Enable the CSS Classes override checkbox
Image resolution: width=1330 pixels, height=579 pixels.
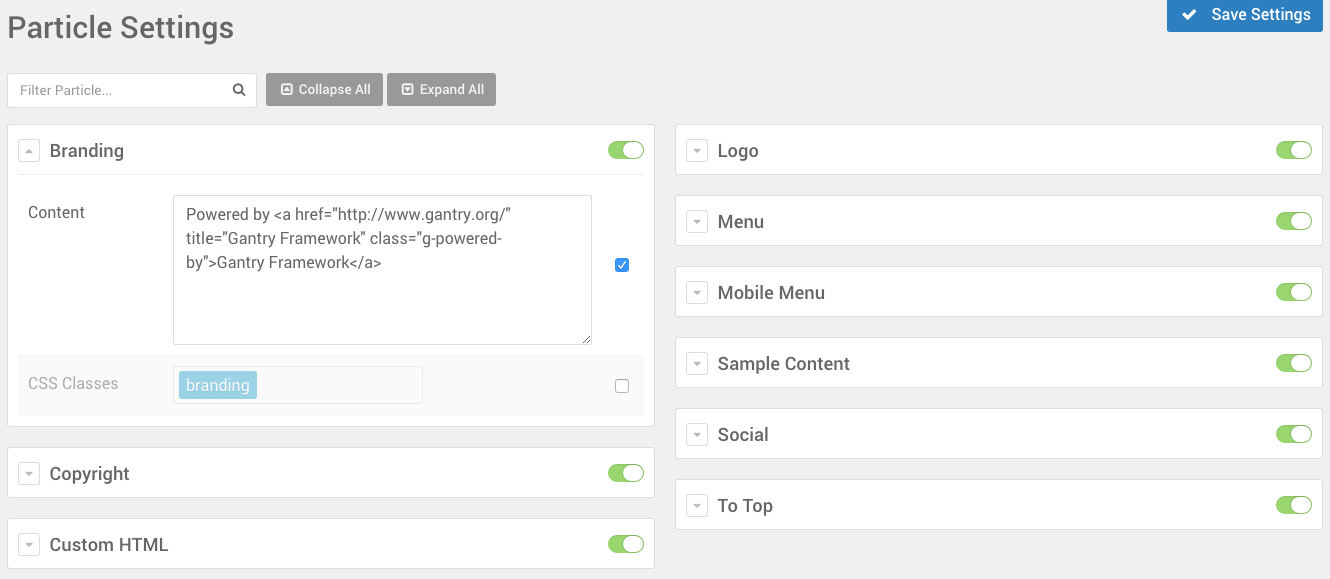click(x=622, y=386)
